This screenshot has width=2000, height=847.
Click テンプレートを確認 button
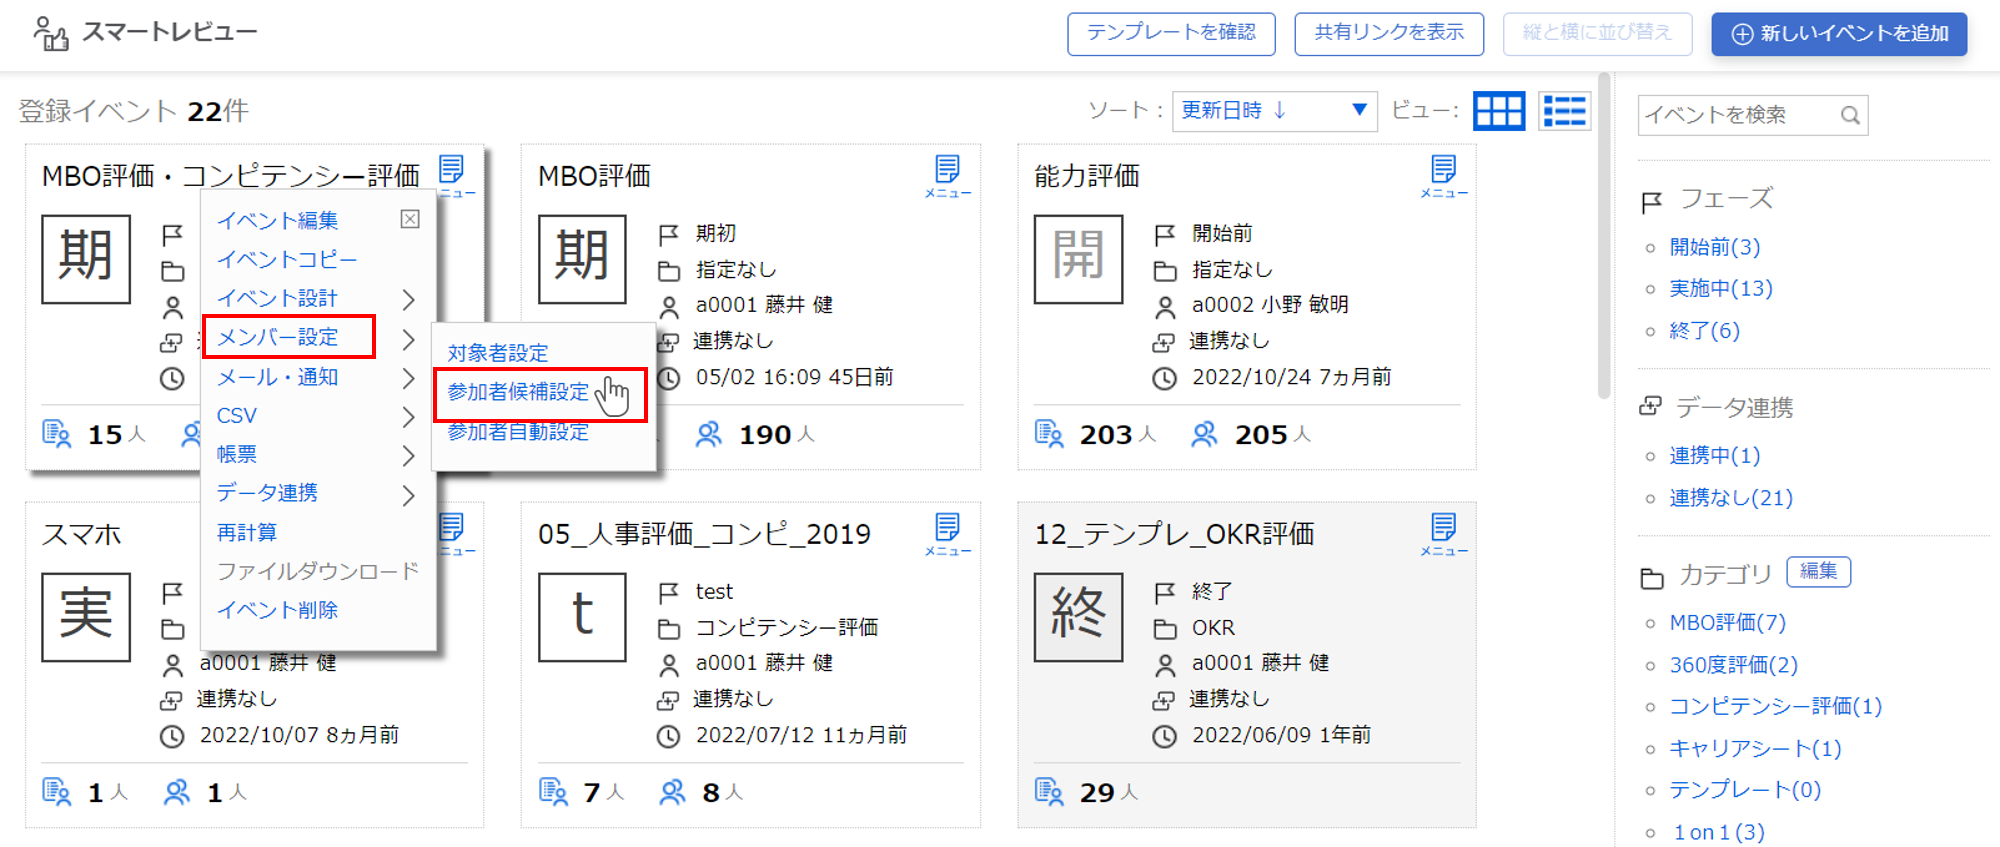point(1171,34)
